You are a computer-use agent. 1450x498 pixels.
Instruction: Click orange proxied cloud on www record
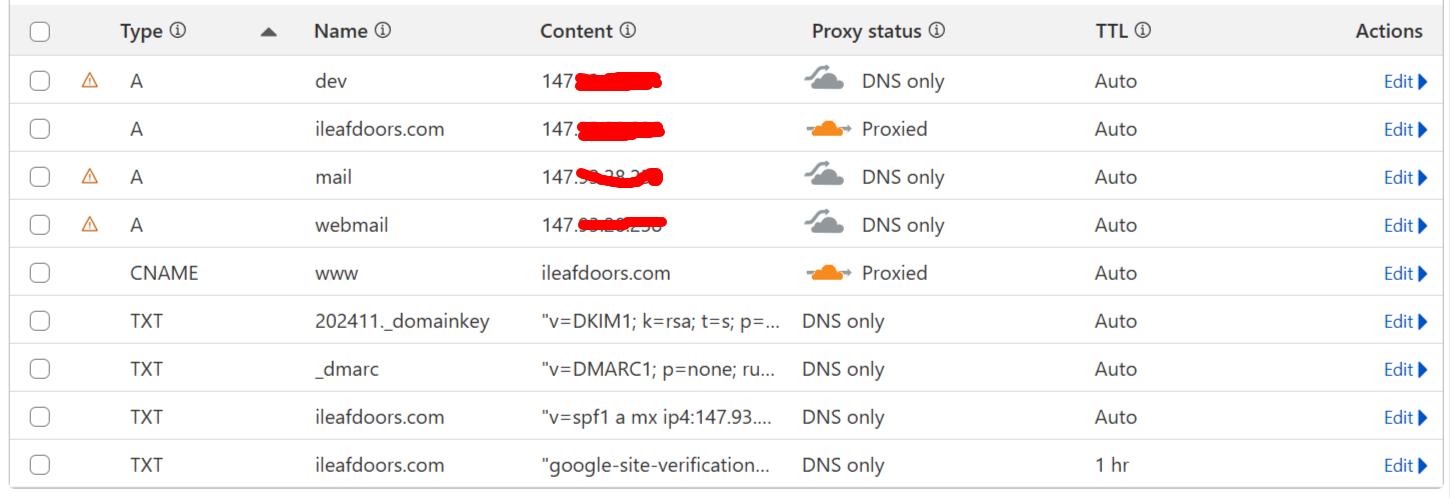pyautogui.click(x=827, y=272)
